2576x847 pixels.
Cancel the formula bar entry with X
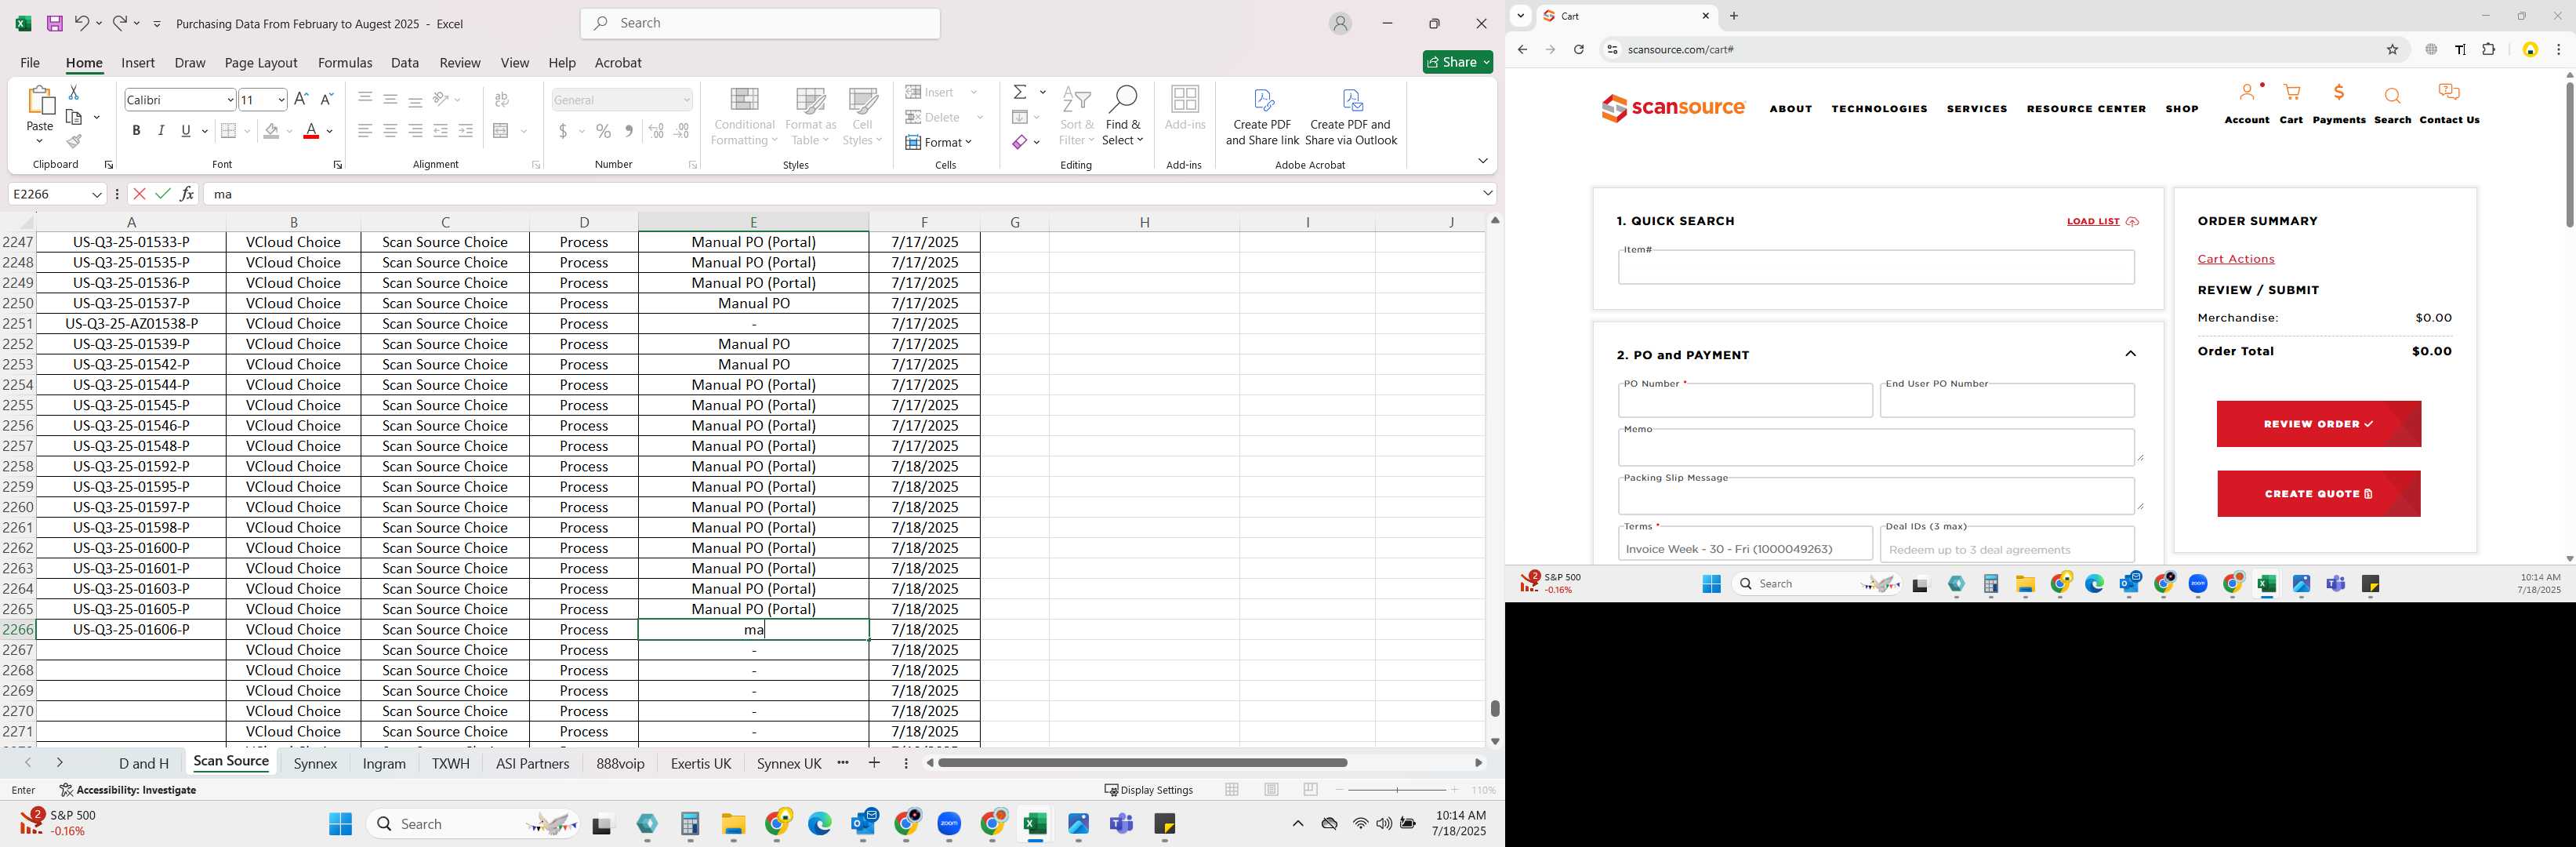click(139, 194)
